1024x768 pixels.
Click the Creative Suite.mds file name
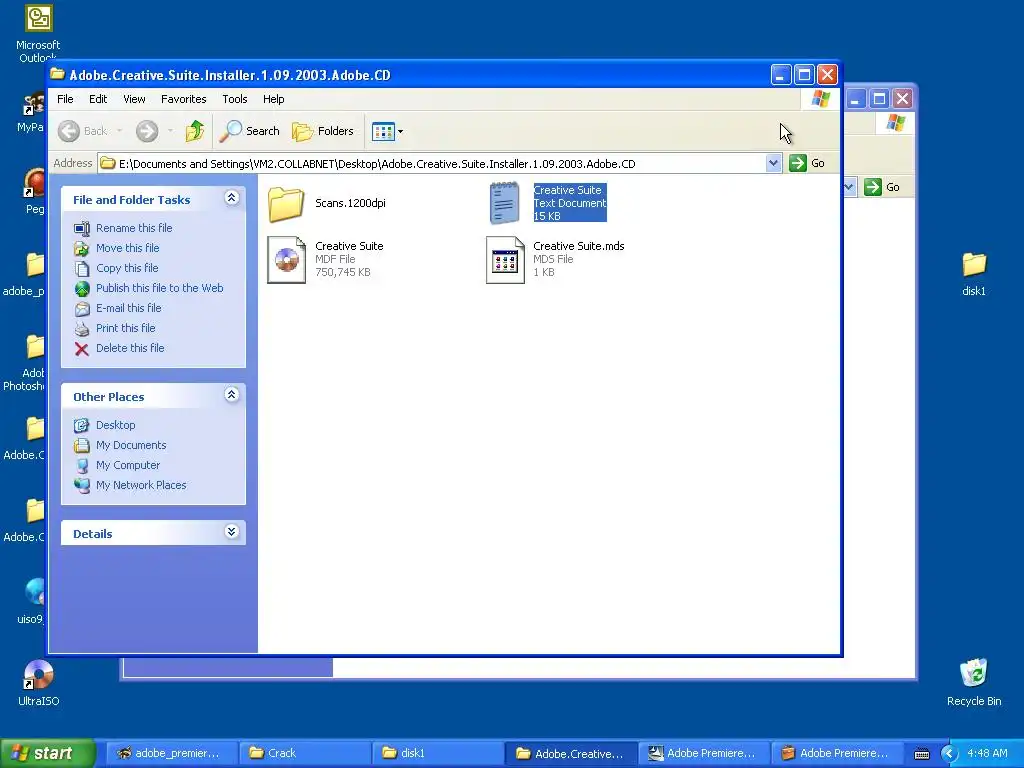point(579,246)
